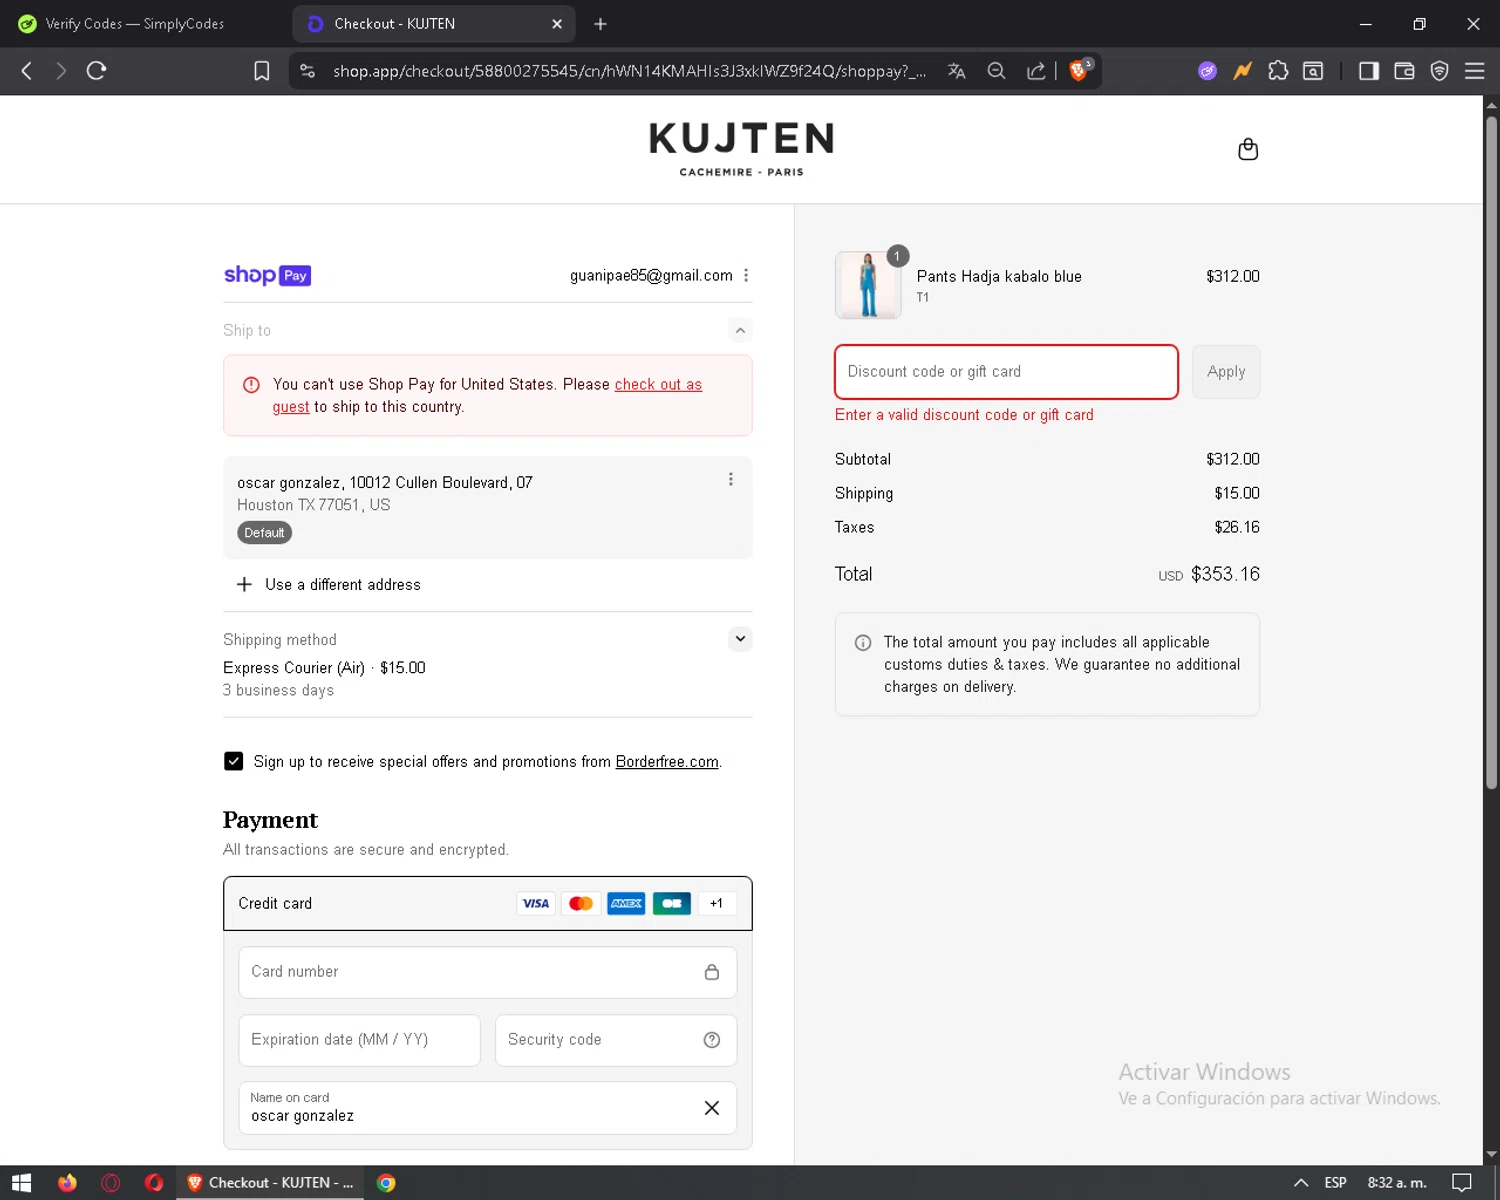1500x1200 pixels.
Task: Click the Name on card field
Action: click(x=487, y=1108)
